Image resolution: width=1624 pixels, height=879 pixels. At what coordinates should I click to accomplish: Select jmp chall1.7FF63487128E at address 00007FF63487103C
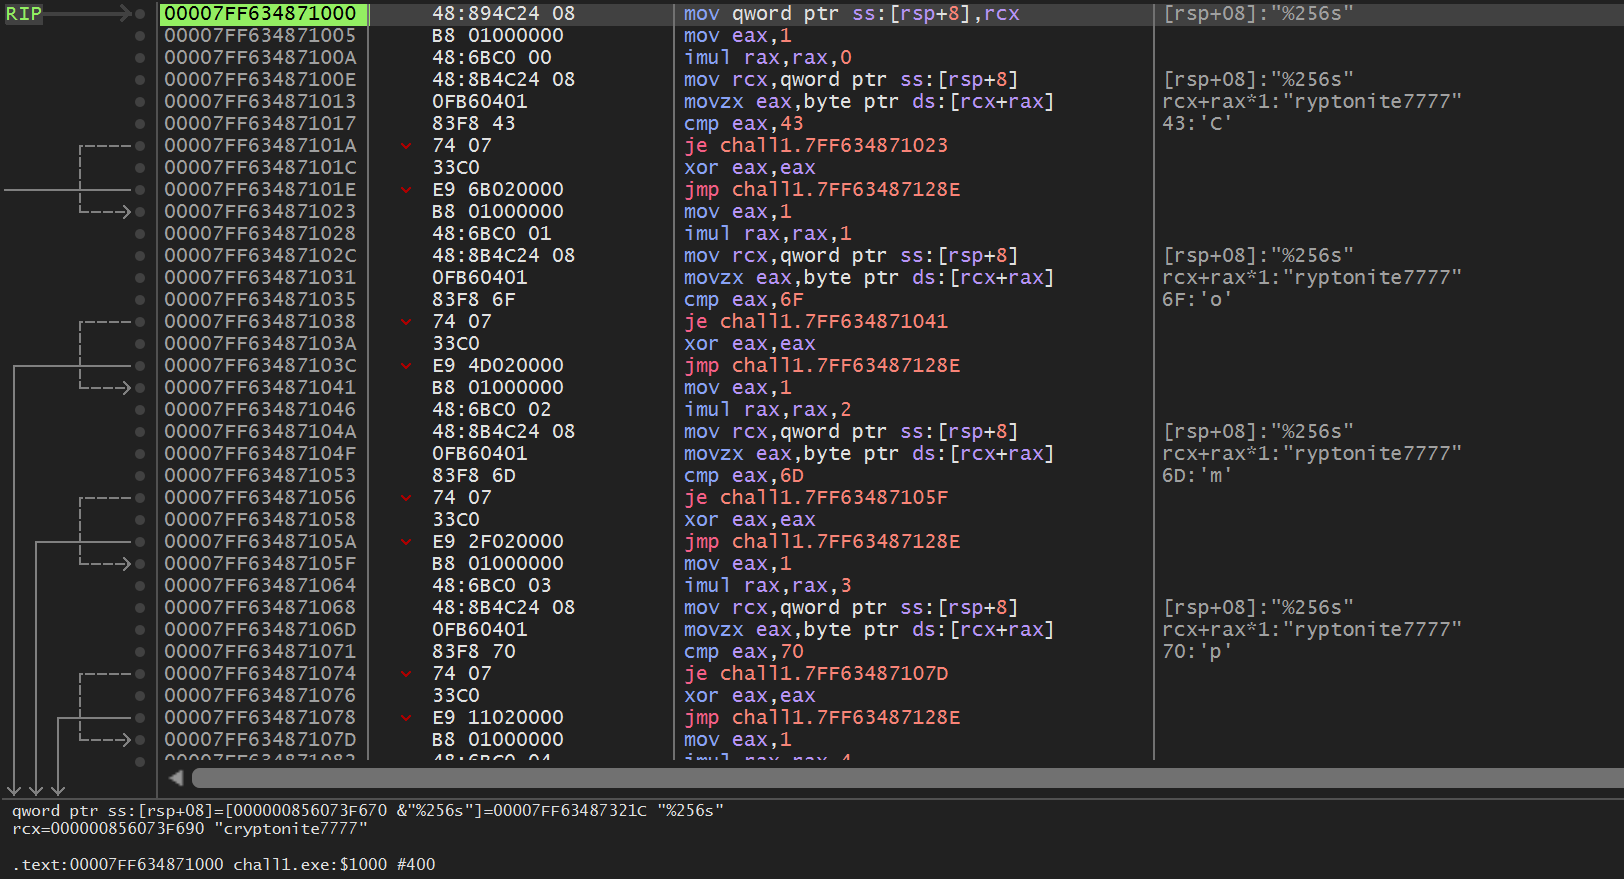pyautogui.click(x=821, y=366)
